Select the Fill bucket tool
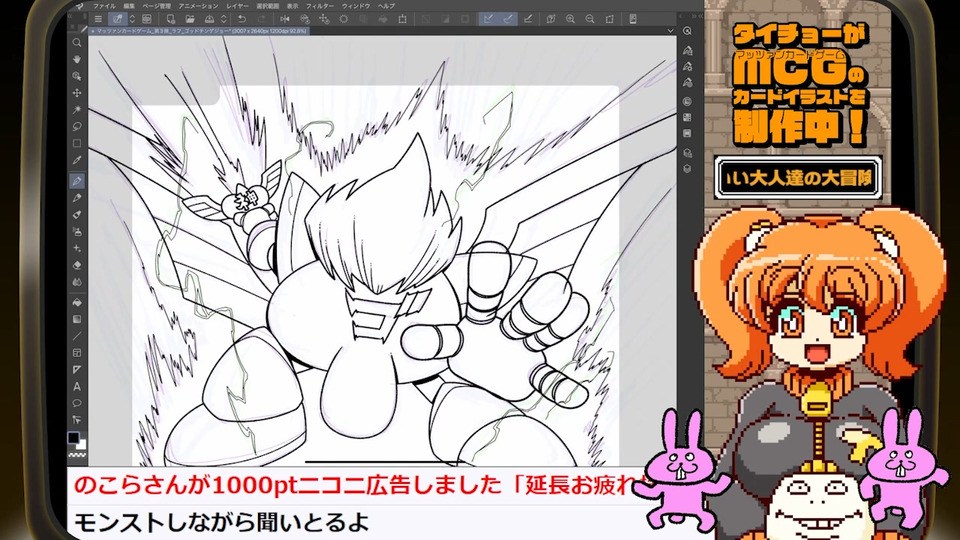Viewport: 960px width, 540px height. pyautogui.click(x=77, y=302)
